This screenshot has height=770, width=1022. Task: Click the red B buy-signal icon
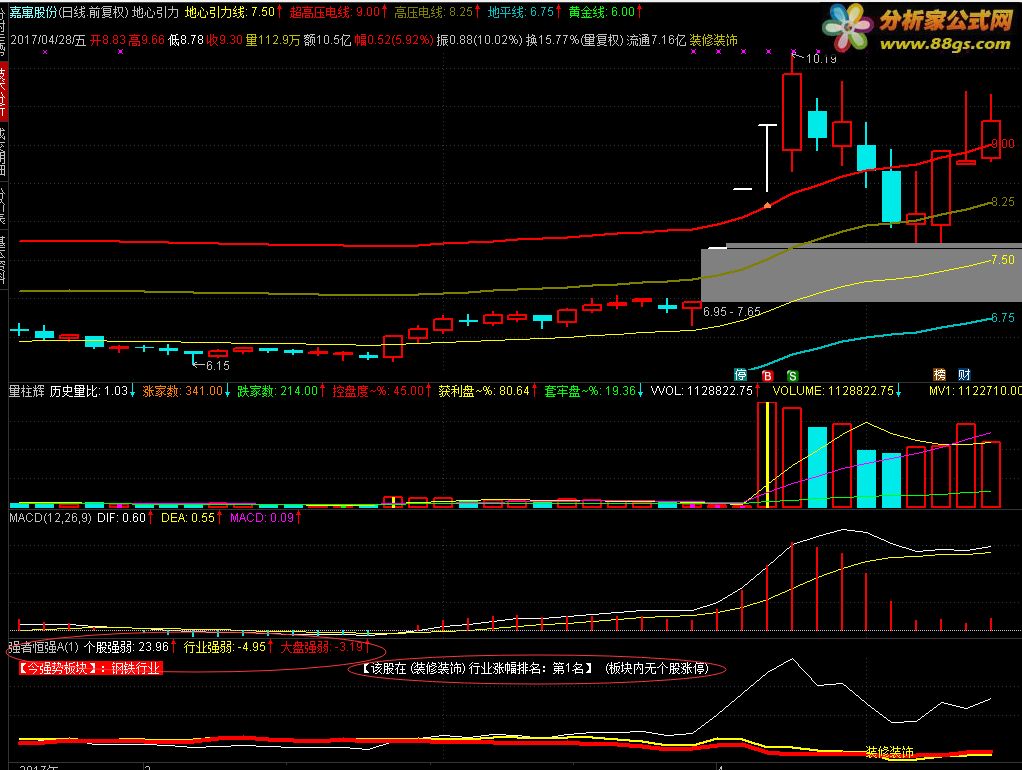(x=767, y=376)
